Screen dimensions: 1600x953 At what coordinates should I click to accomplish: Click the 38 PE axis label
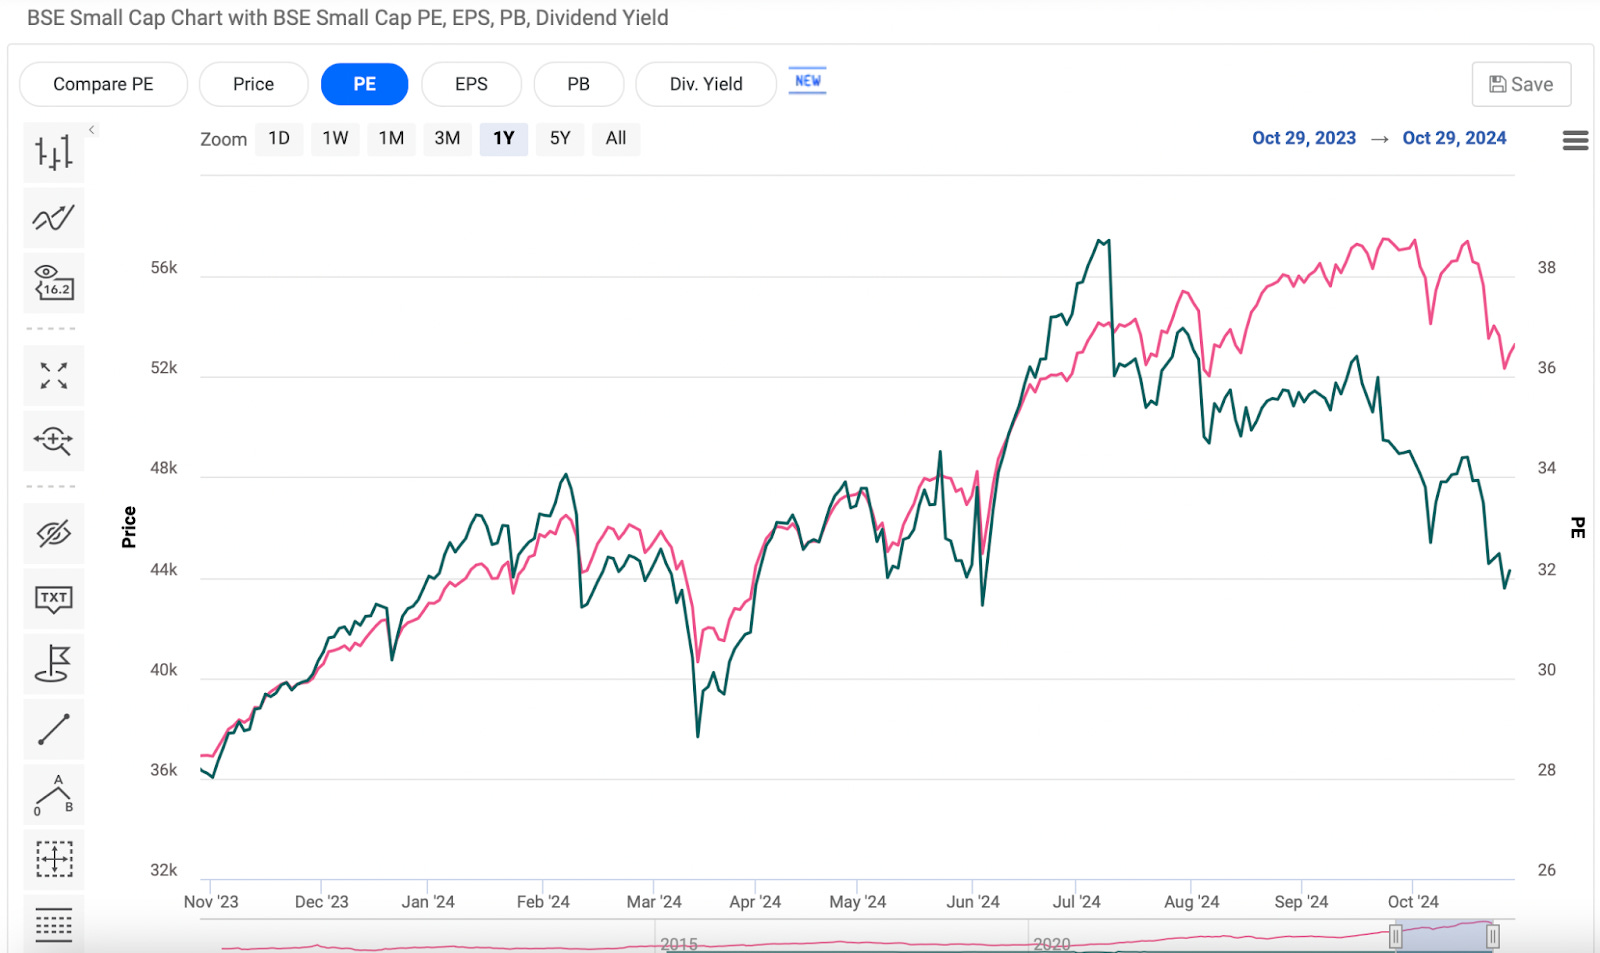click(1547, 268)
